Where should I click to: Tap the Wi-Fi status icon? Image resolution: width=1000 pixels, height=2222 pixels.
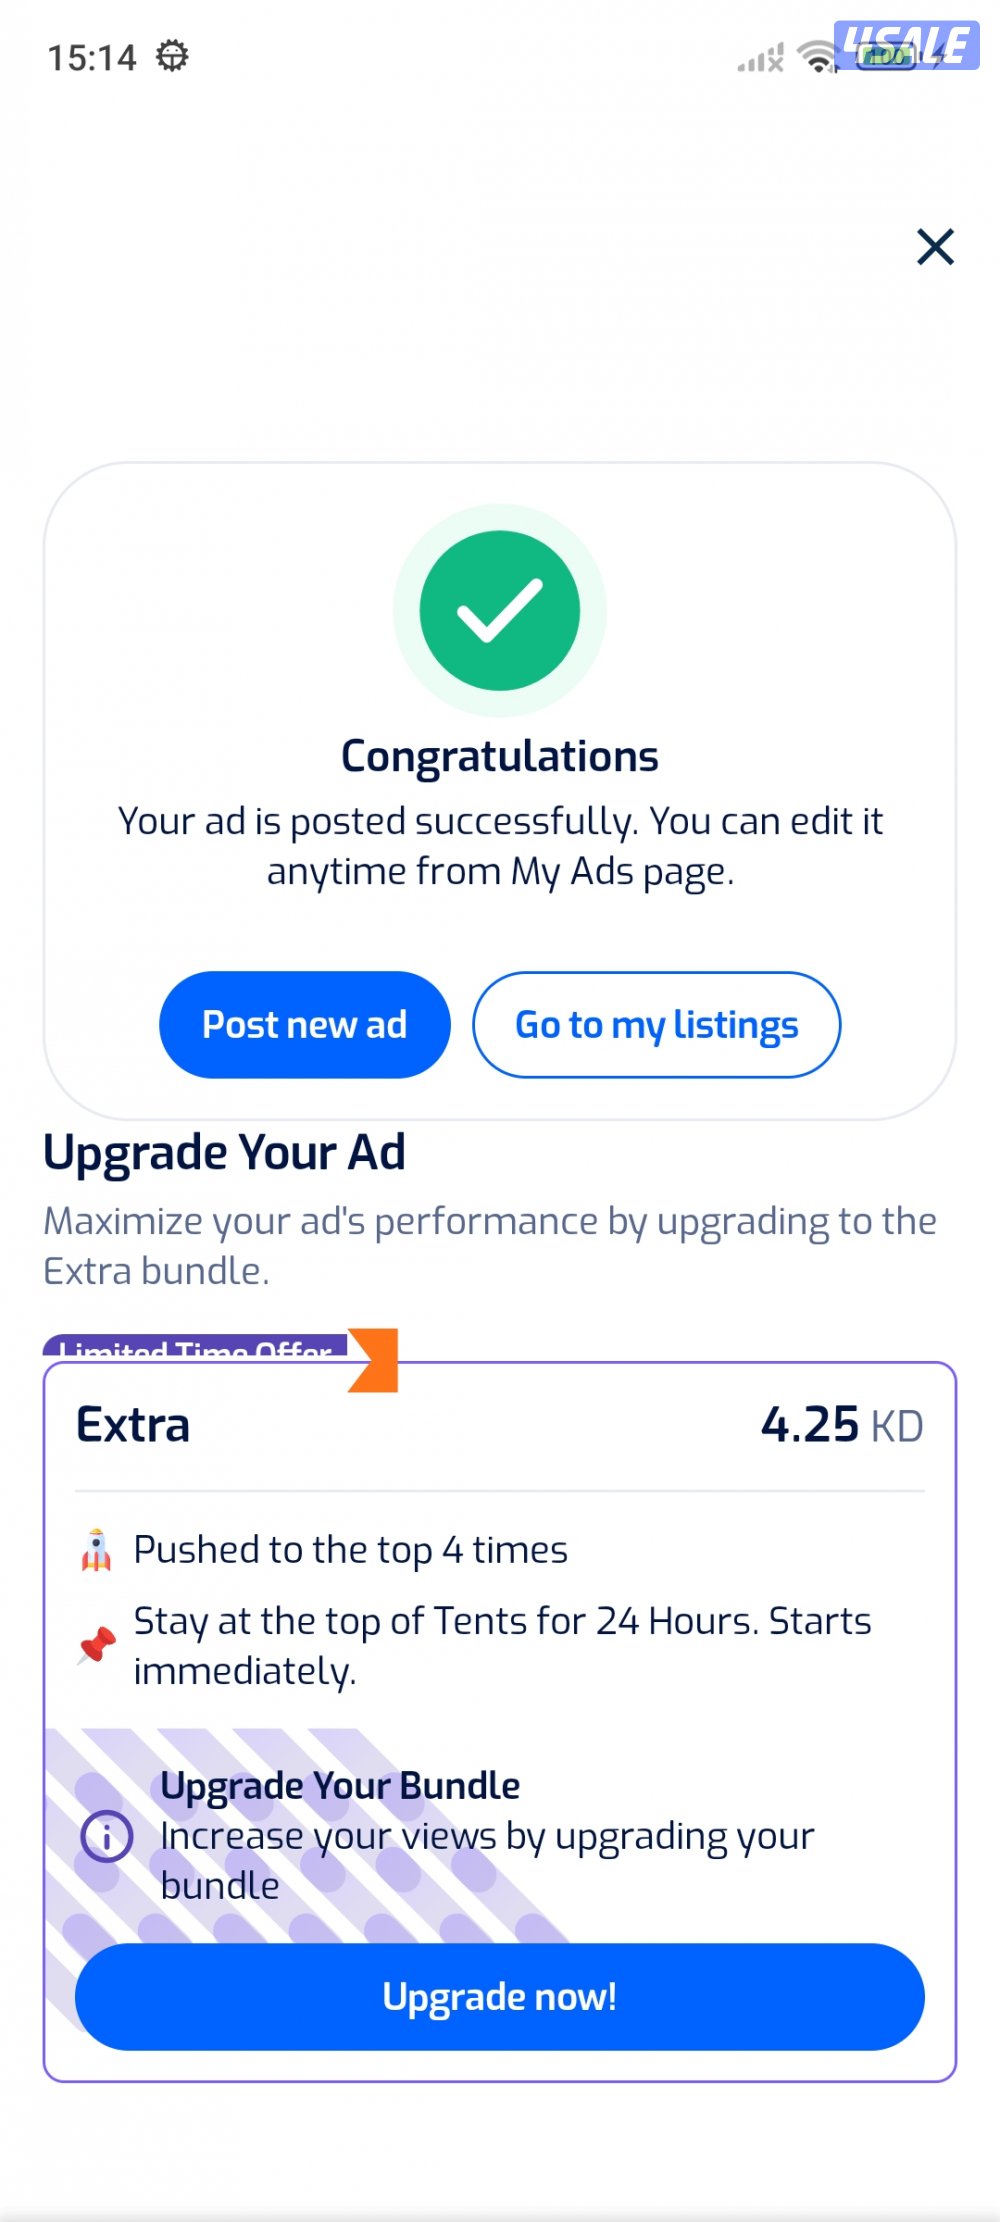[x=817, y=58]
